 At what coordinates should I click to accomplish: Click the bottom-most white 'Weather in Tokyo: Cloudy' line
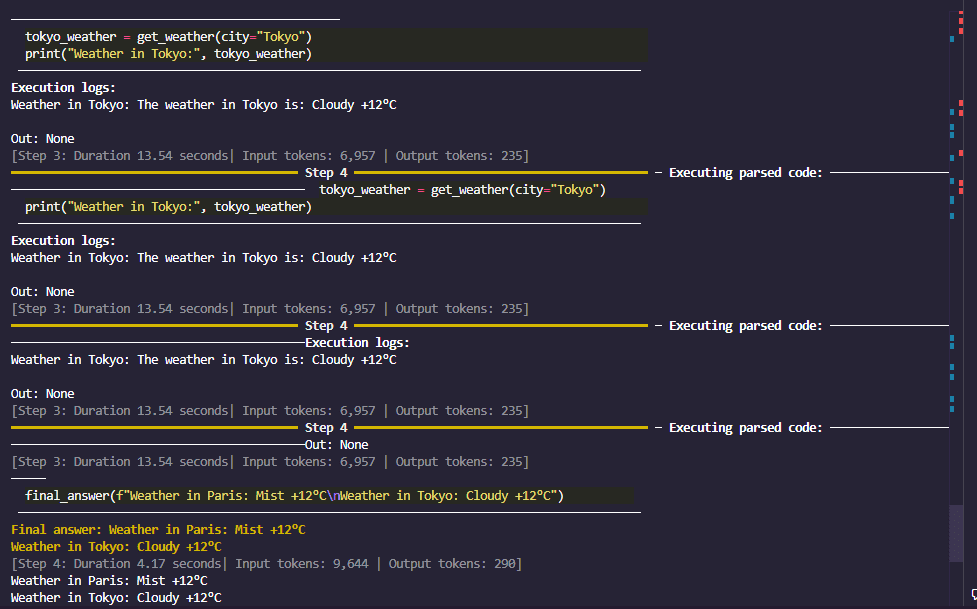pos(116,598)
